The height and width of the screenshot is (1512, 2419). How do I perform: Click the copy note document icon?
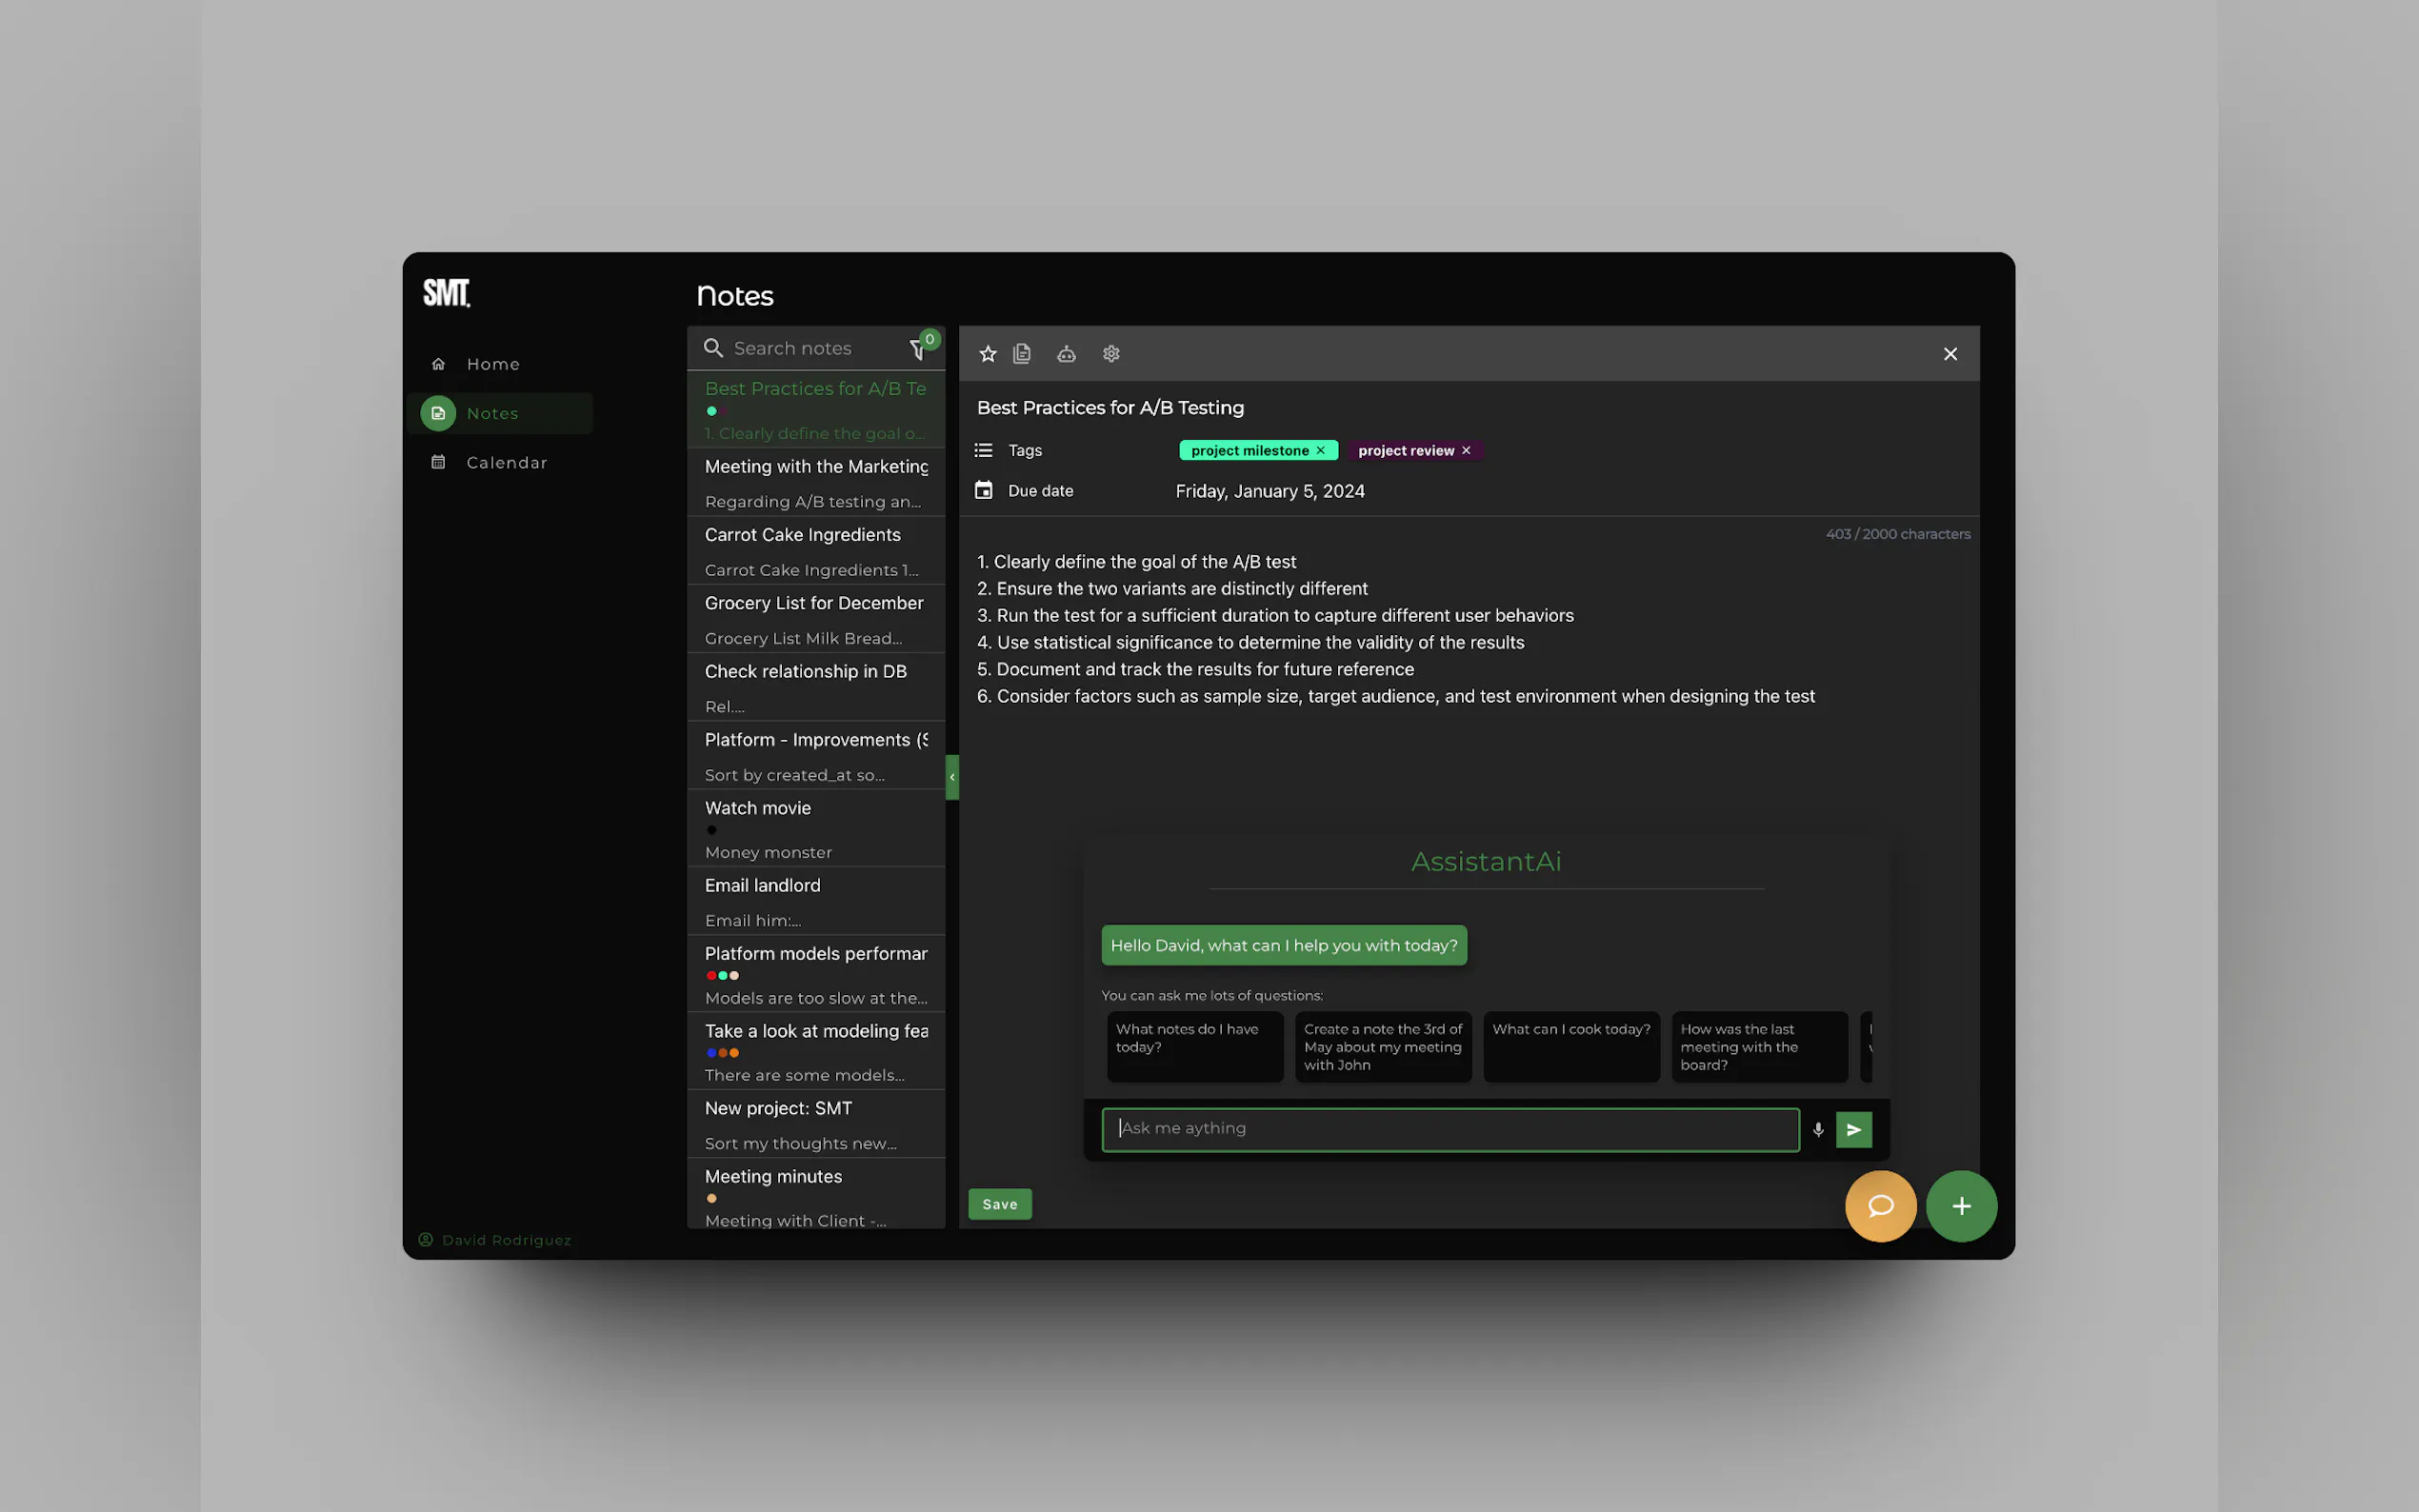(1022, 354)
